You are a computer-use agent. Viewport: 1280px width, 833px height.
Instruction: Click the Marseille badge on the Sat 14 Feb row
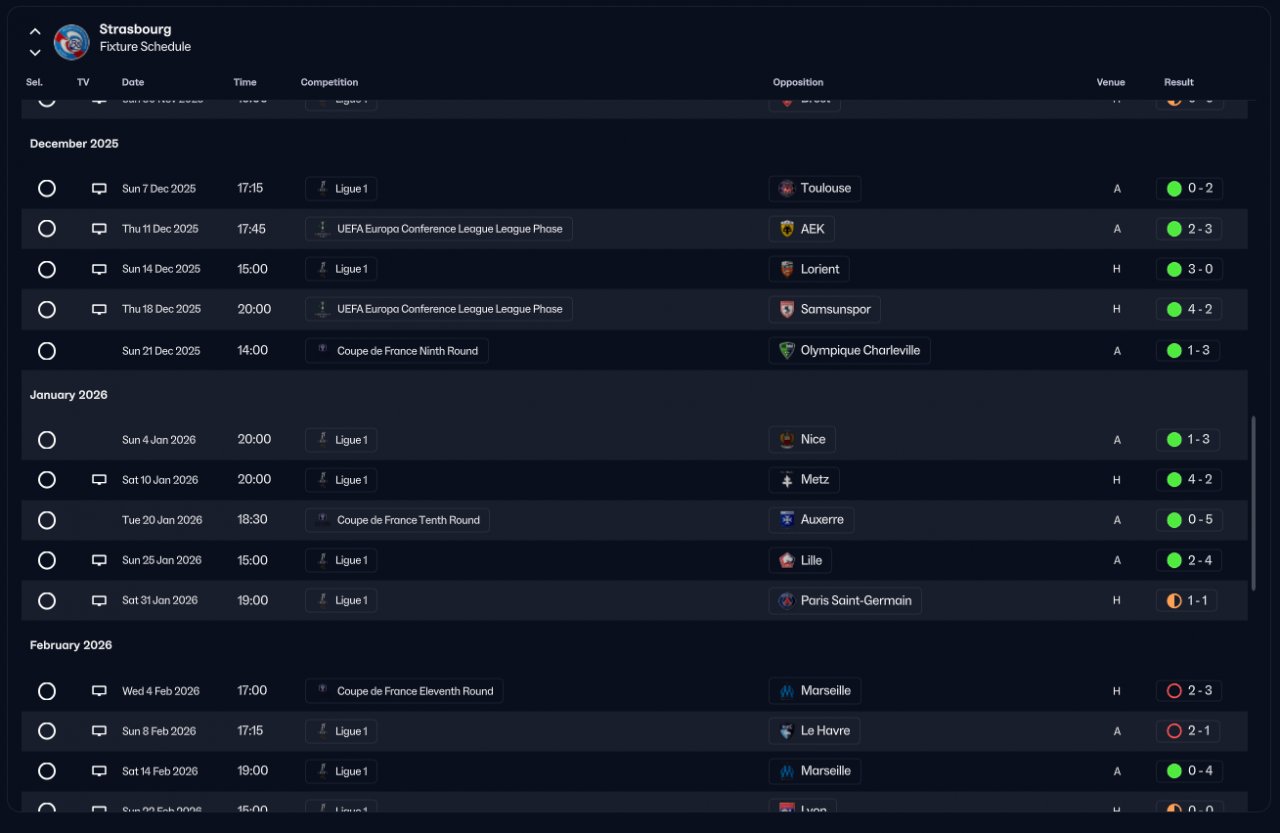point(787,772)
